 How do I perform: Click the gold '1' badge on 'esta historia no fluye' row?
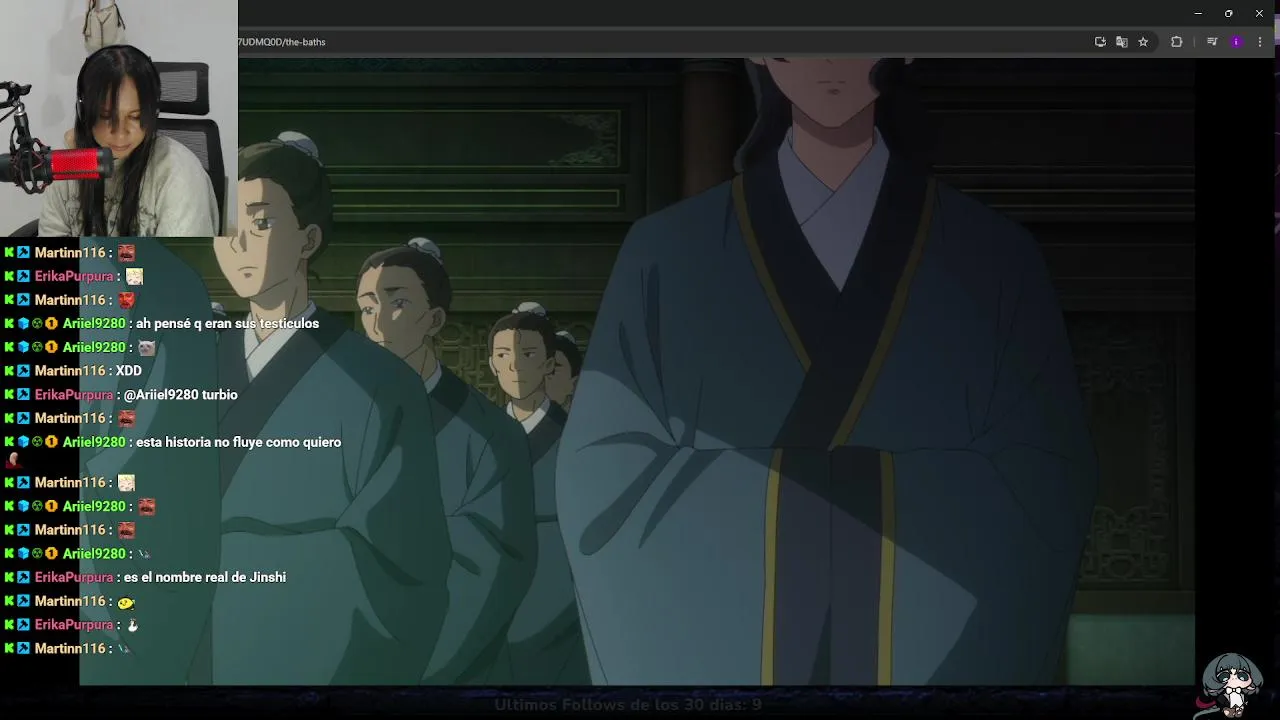[x=51, y=442]
